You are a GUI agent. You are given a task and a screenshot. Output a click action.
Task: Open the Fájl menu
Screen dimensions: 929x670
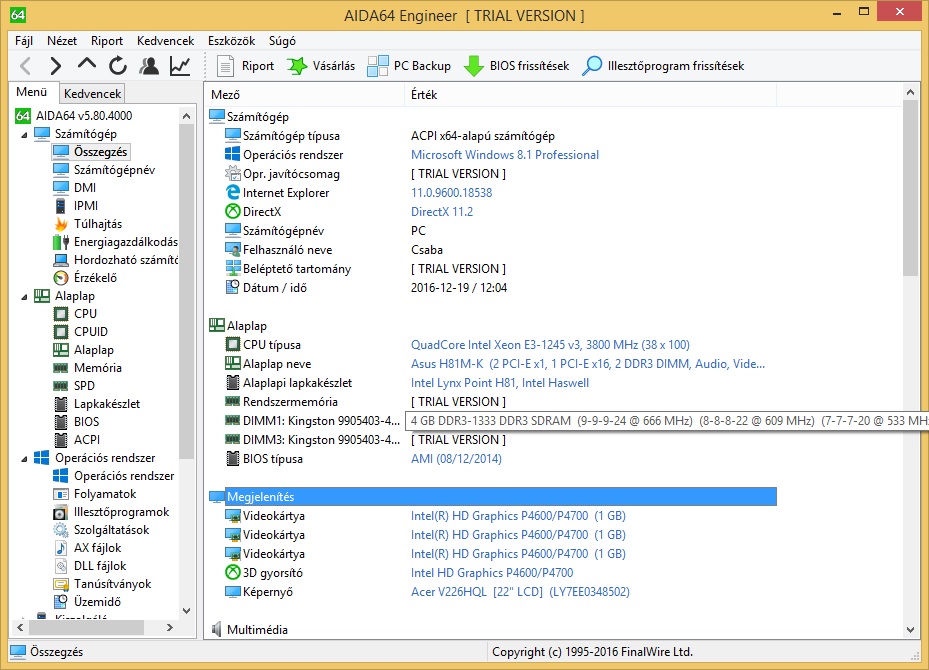[24, 41]
